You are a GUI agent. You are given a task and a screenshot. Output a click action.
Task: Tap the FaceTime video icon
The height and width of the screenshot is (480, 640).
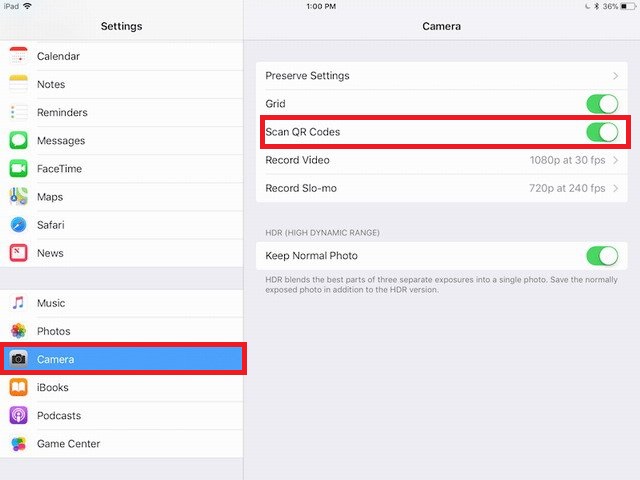(x=19, y=169)
